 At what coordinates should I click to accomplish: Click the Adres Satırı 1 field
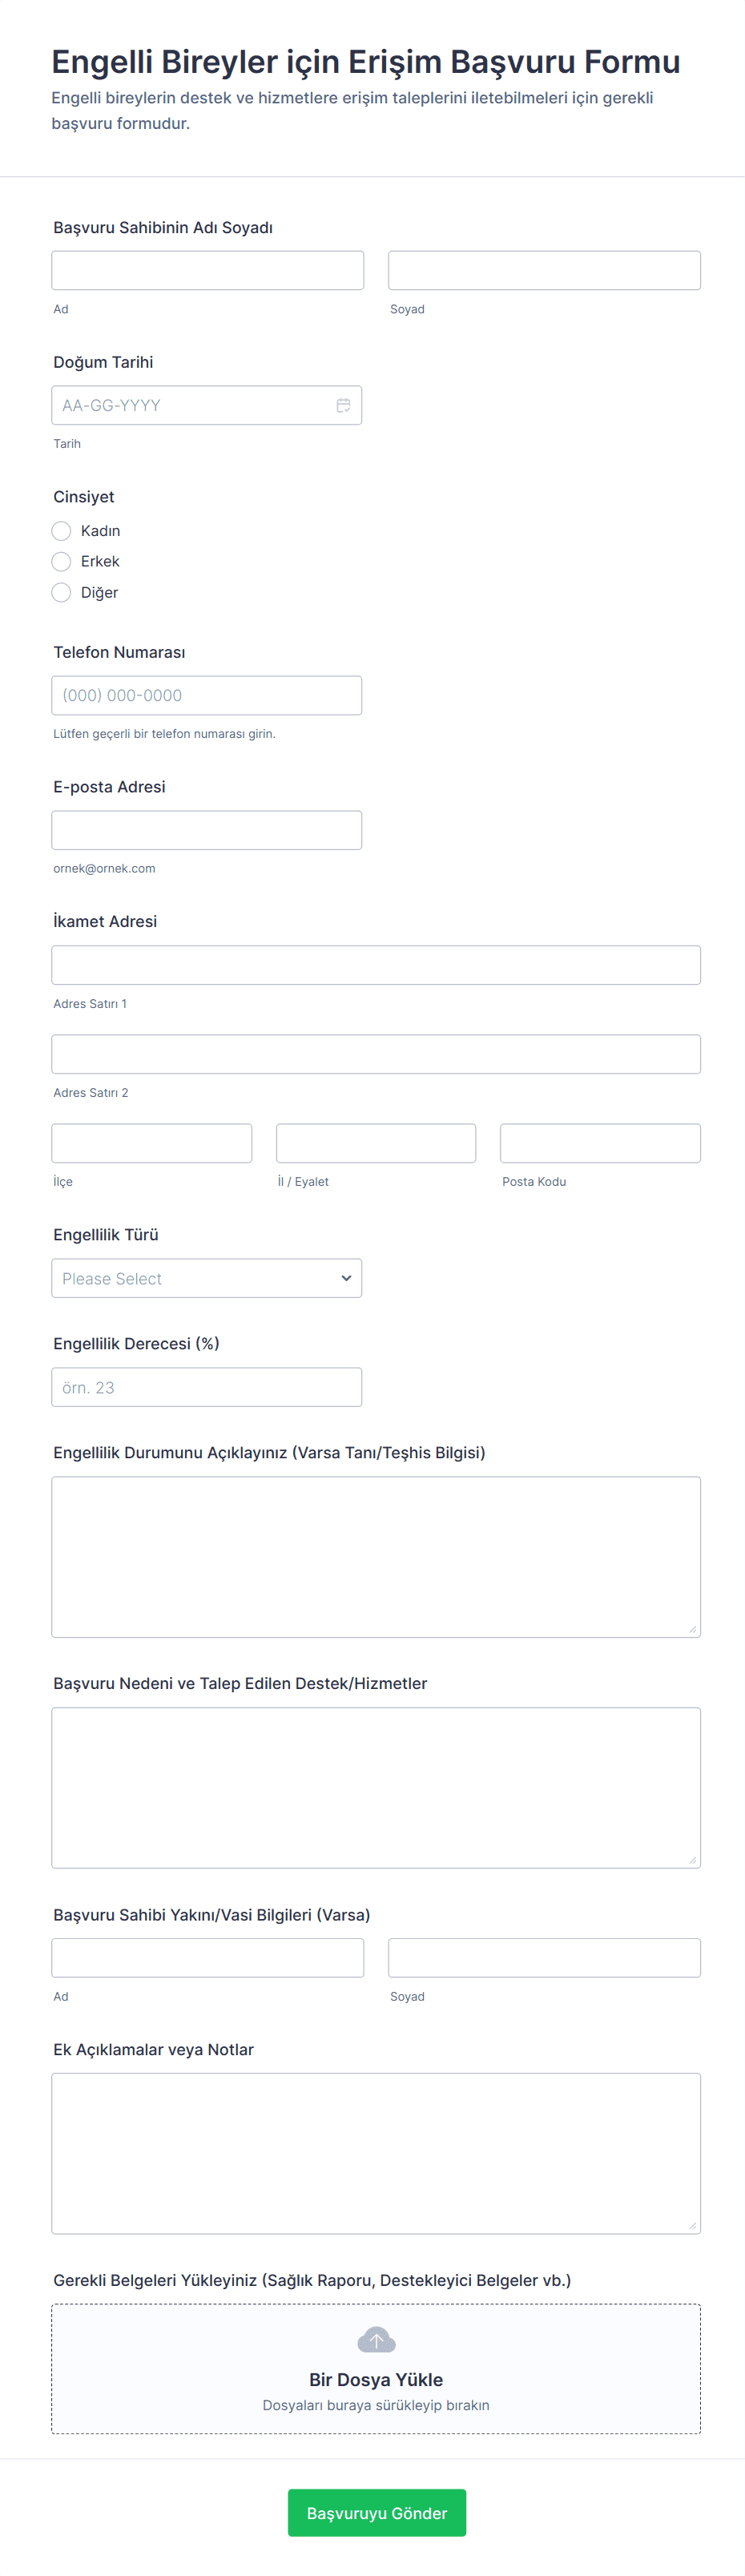coord(376,965)
